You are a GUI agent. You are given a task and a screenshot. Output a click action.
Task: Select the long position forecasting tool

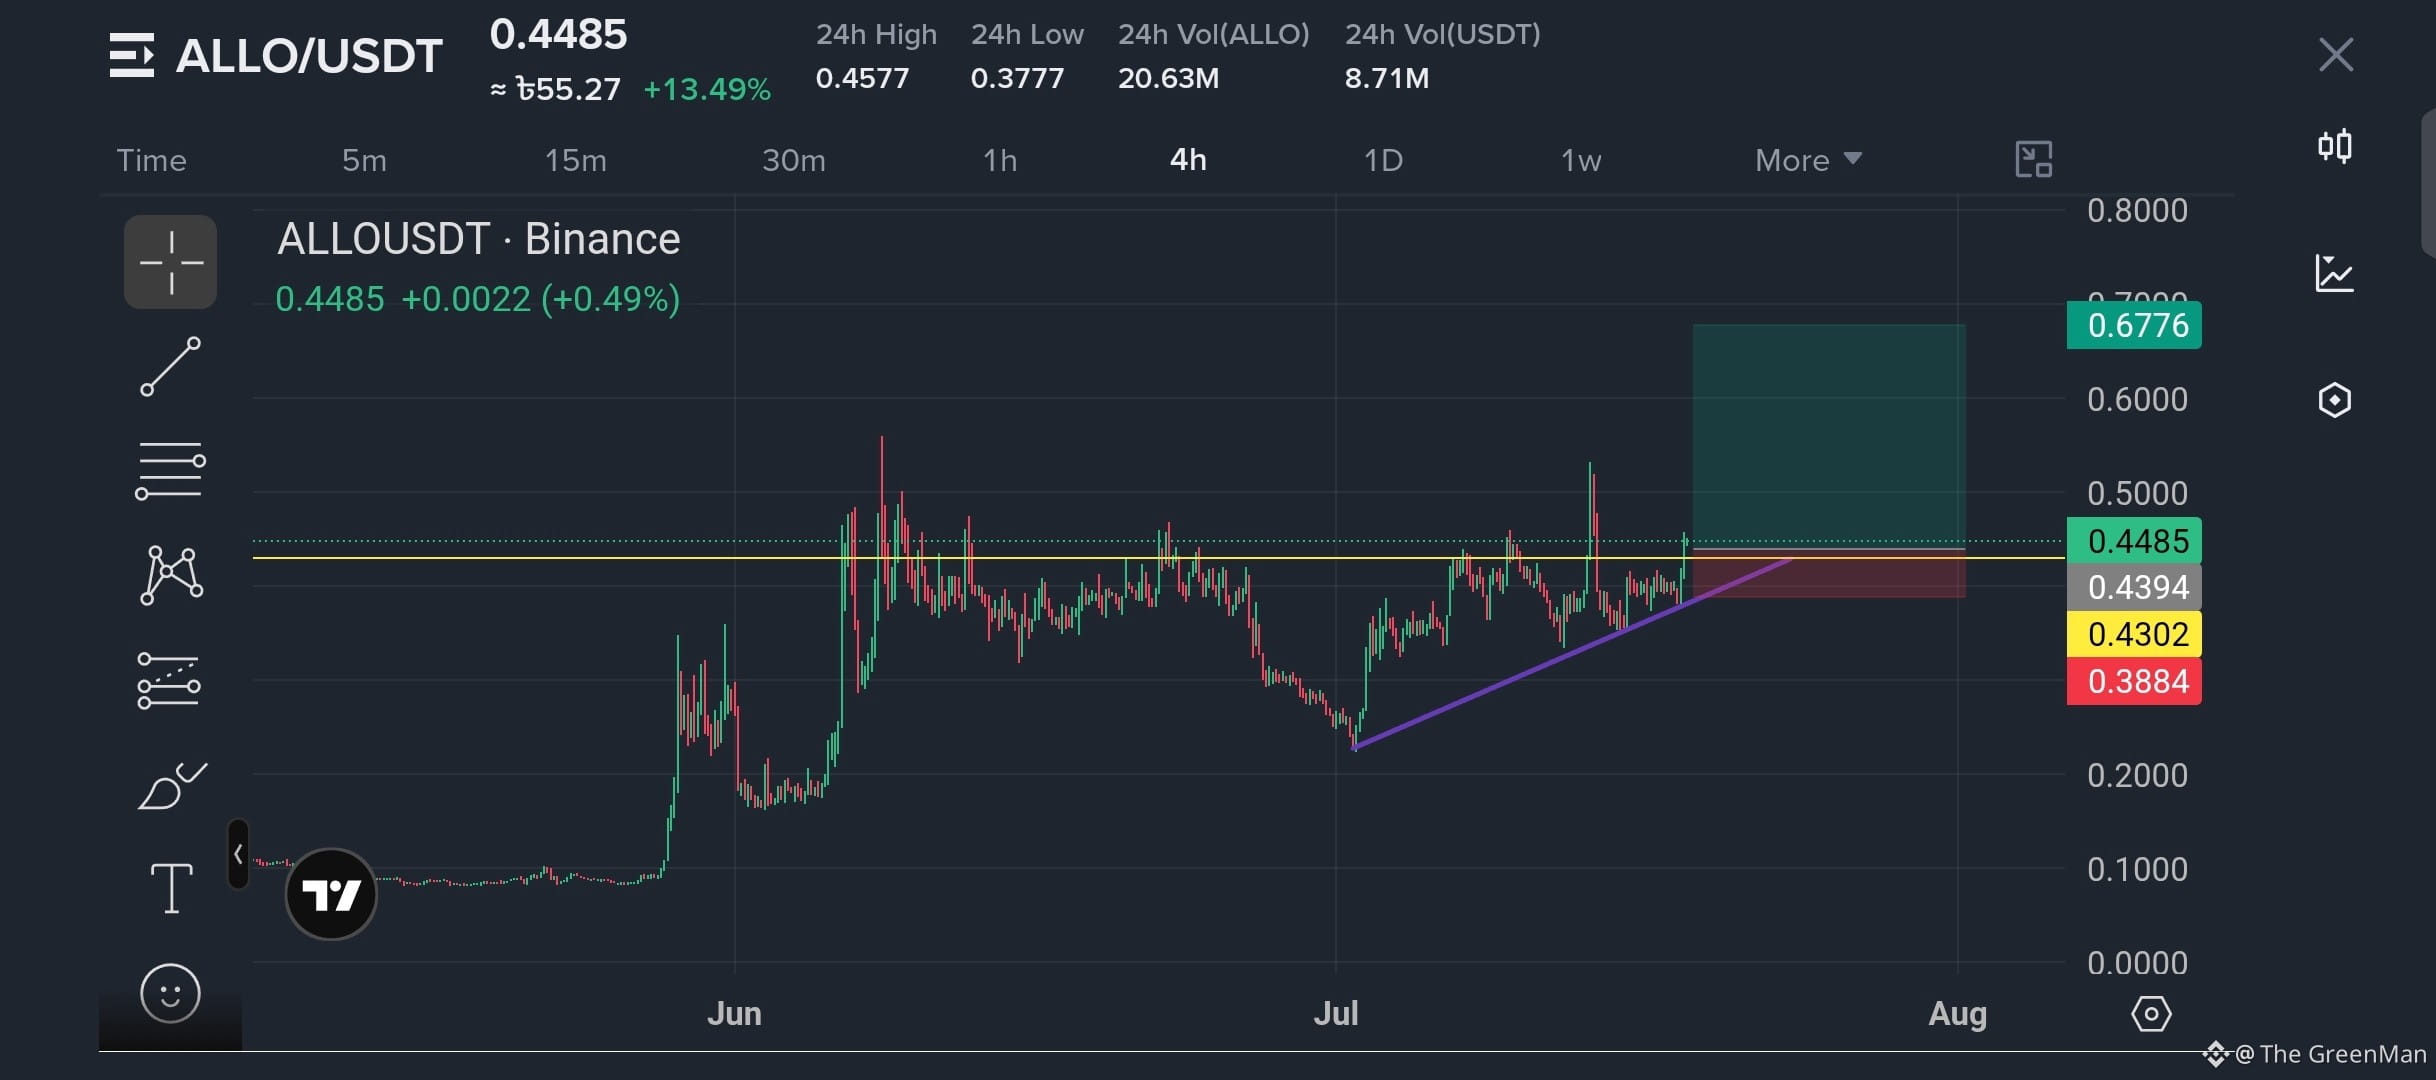169,680
